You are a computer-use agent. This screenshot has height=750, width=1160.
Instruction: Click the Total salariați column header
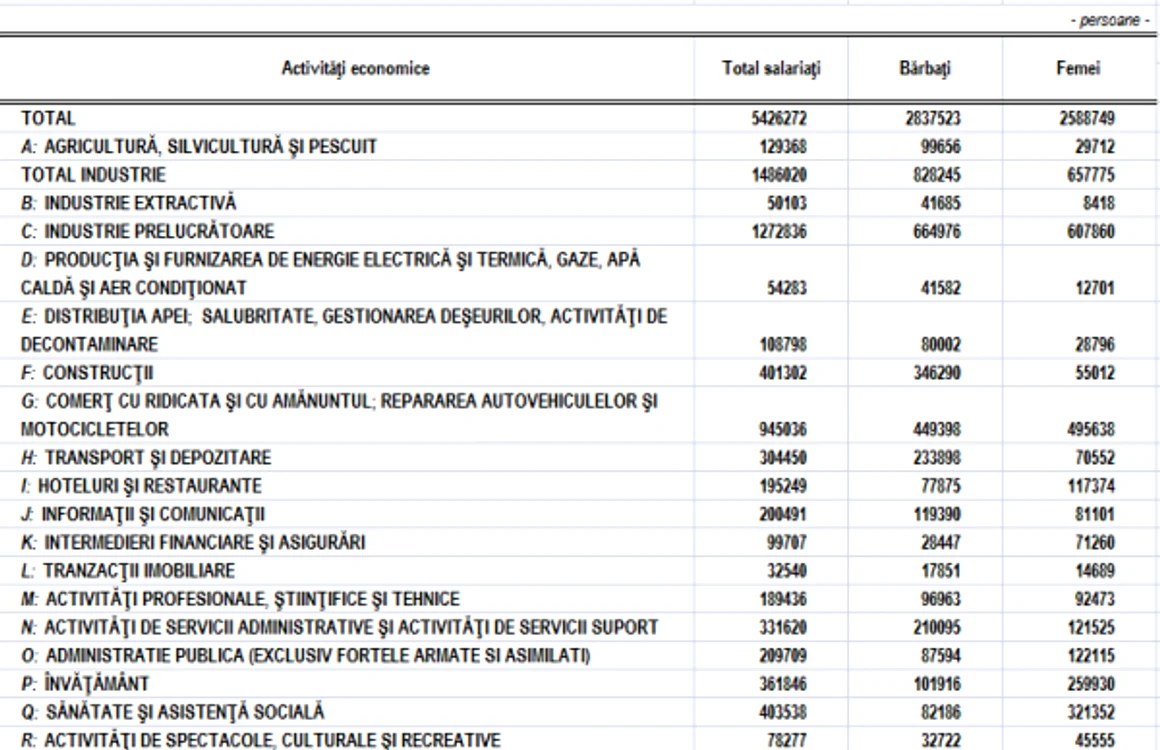(771, 68)
